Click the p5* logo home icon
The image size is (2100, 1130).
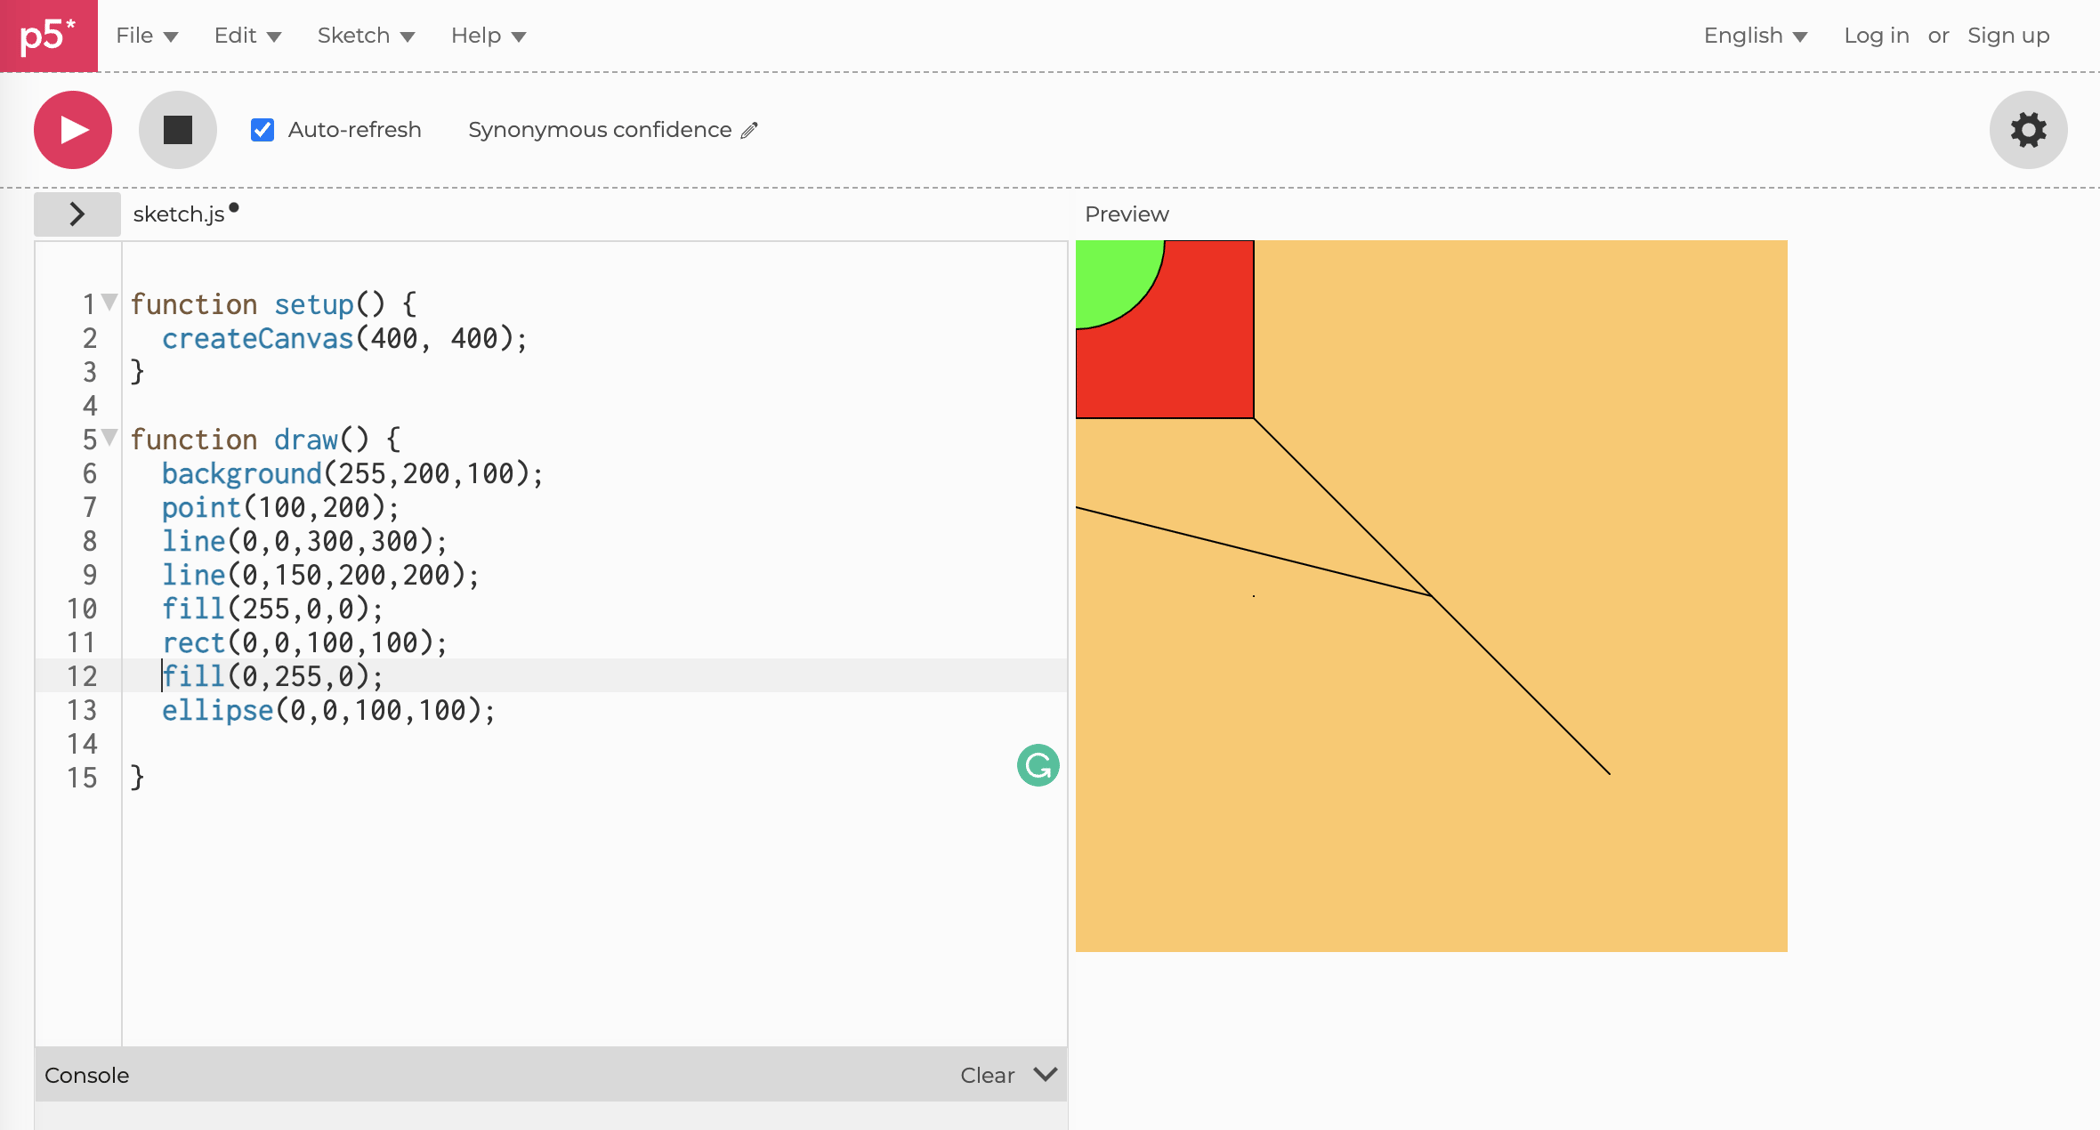(48, 36)
